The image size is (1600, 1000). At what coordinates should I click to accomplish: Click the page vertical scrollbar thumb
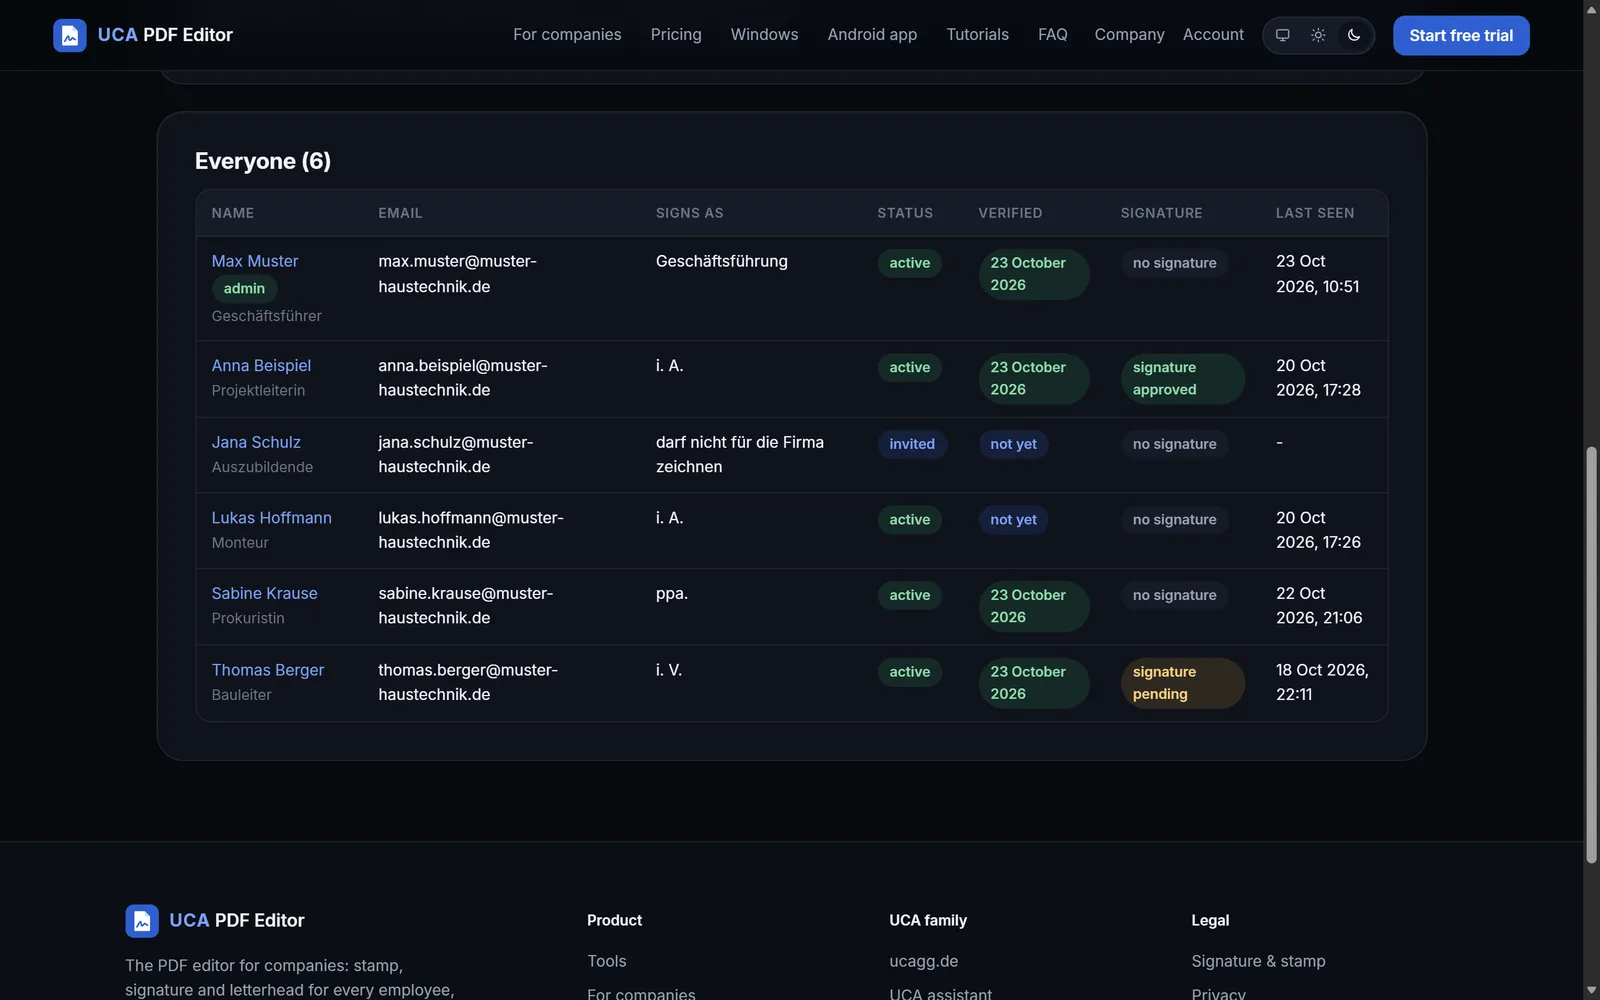click(x=1591, y=655)
